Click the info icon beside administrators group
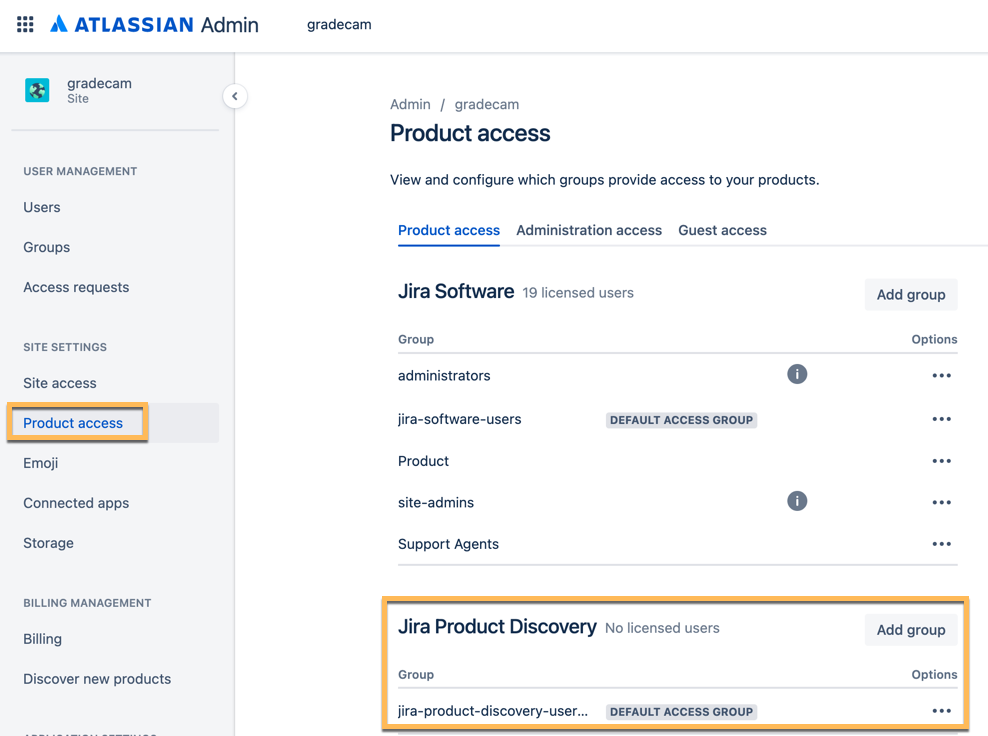 pos(797,374)
